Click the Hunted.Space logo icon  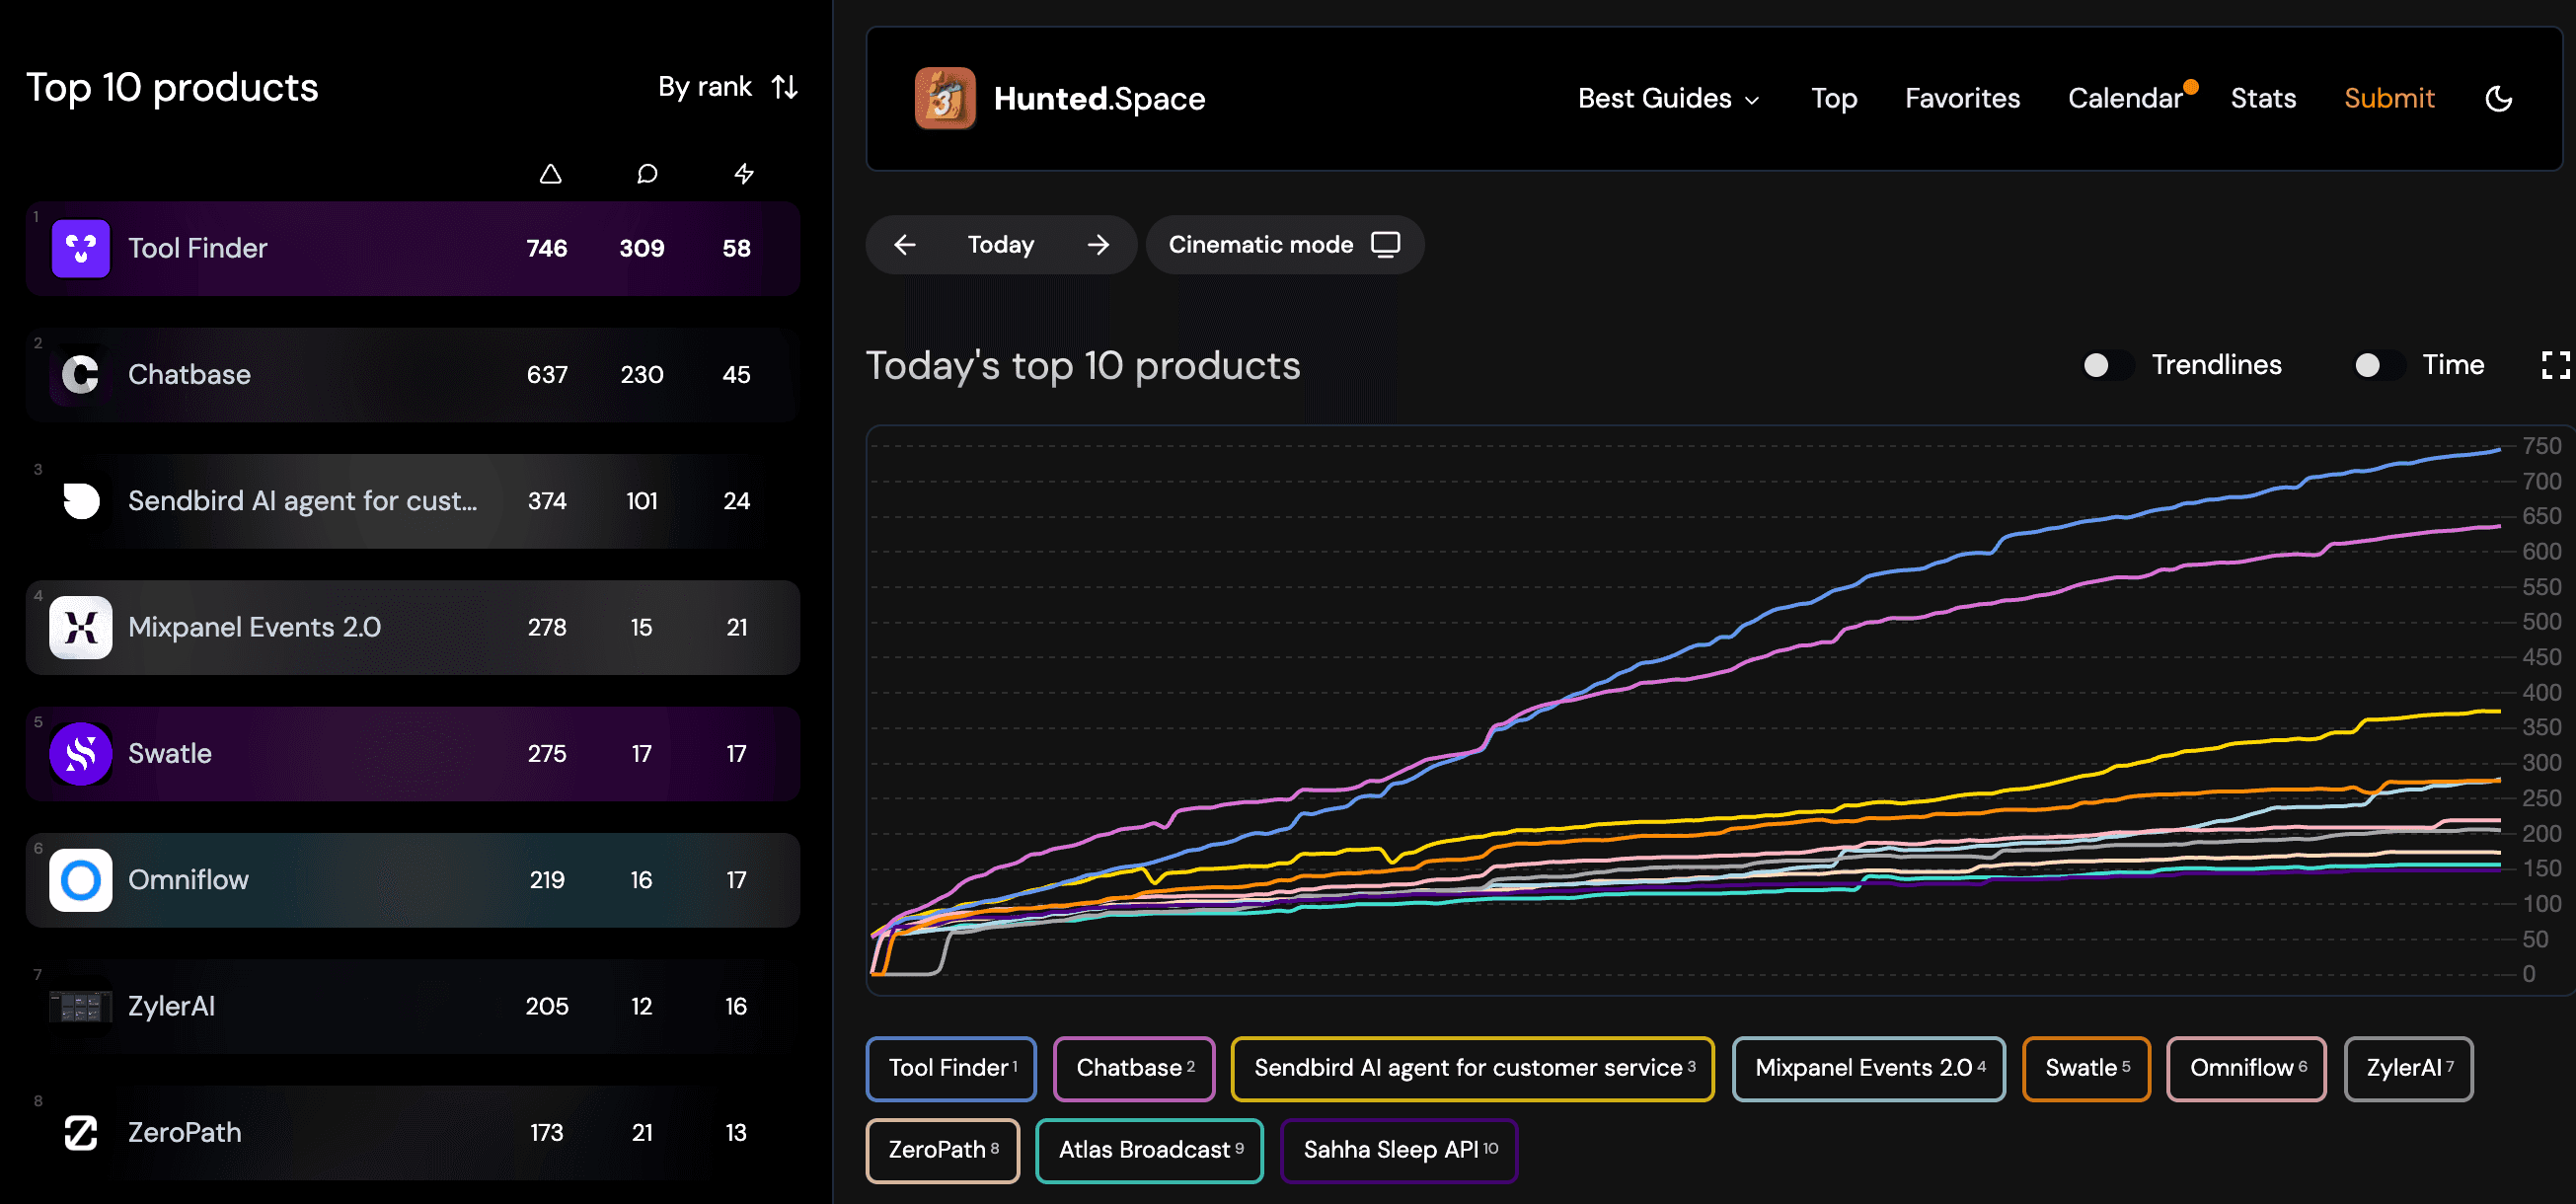(943, 99)
